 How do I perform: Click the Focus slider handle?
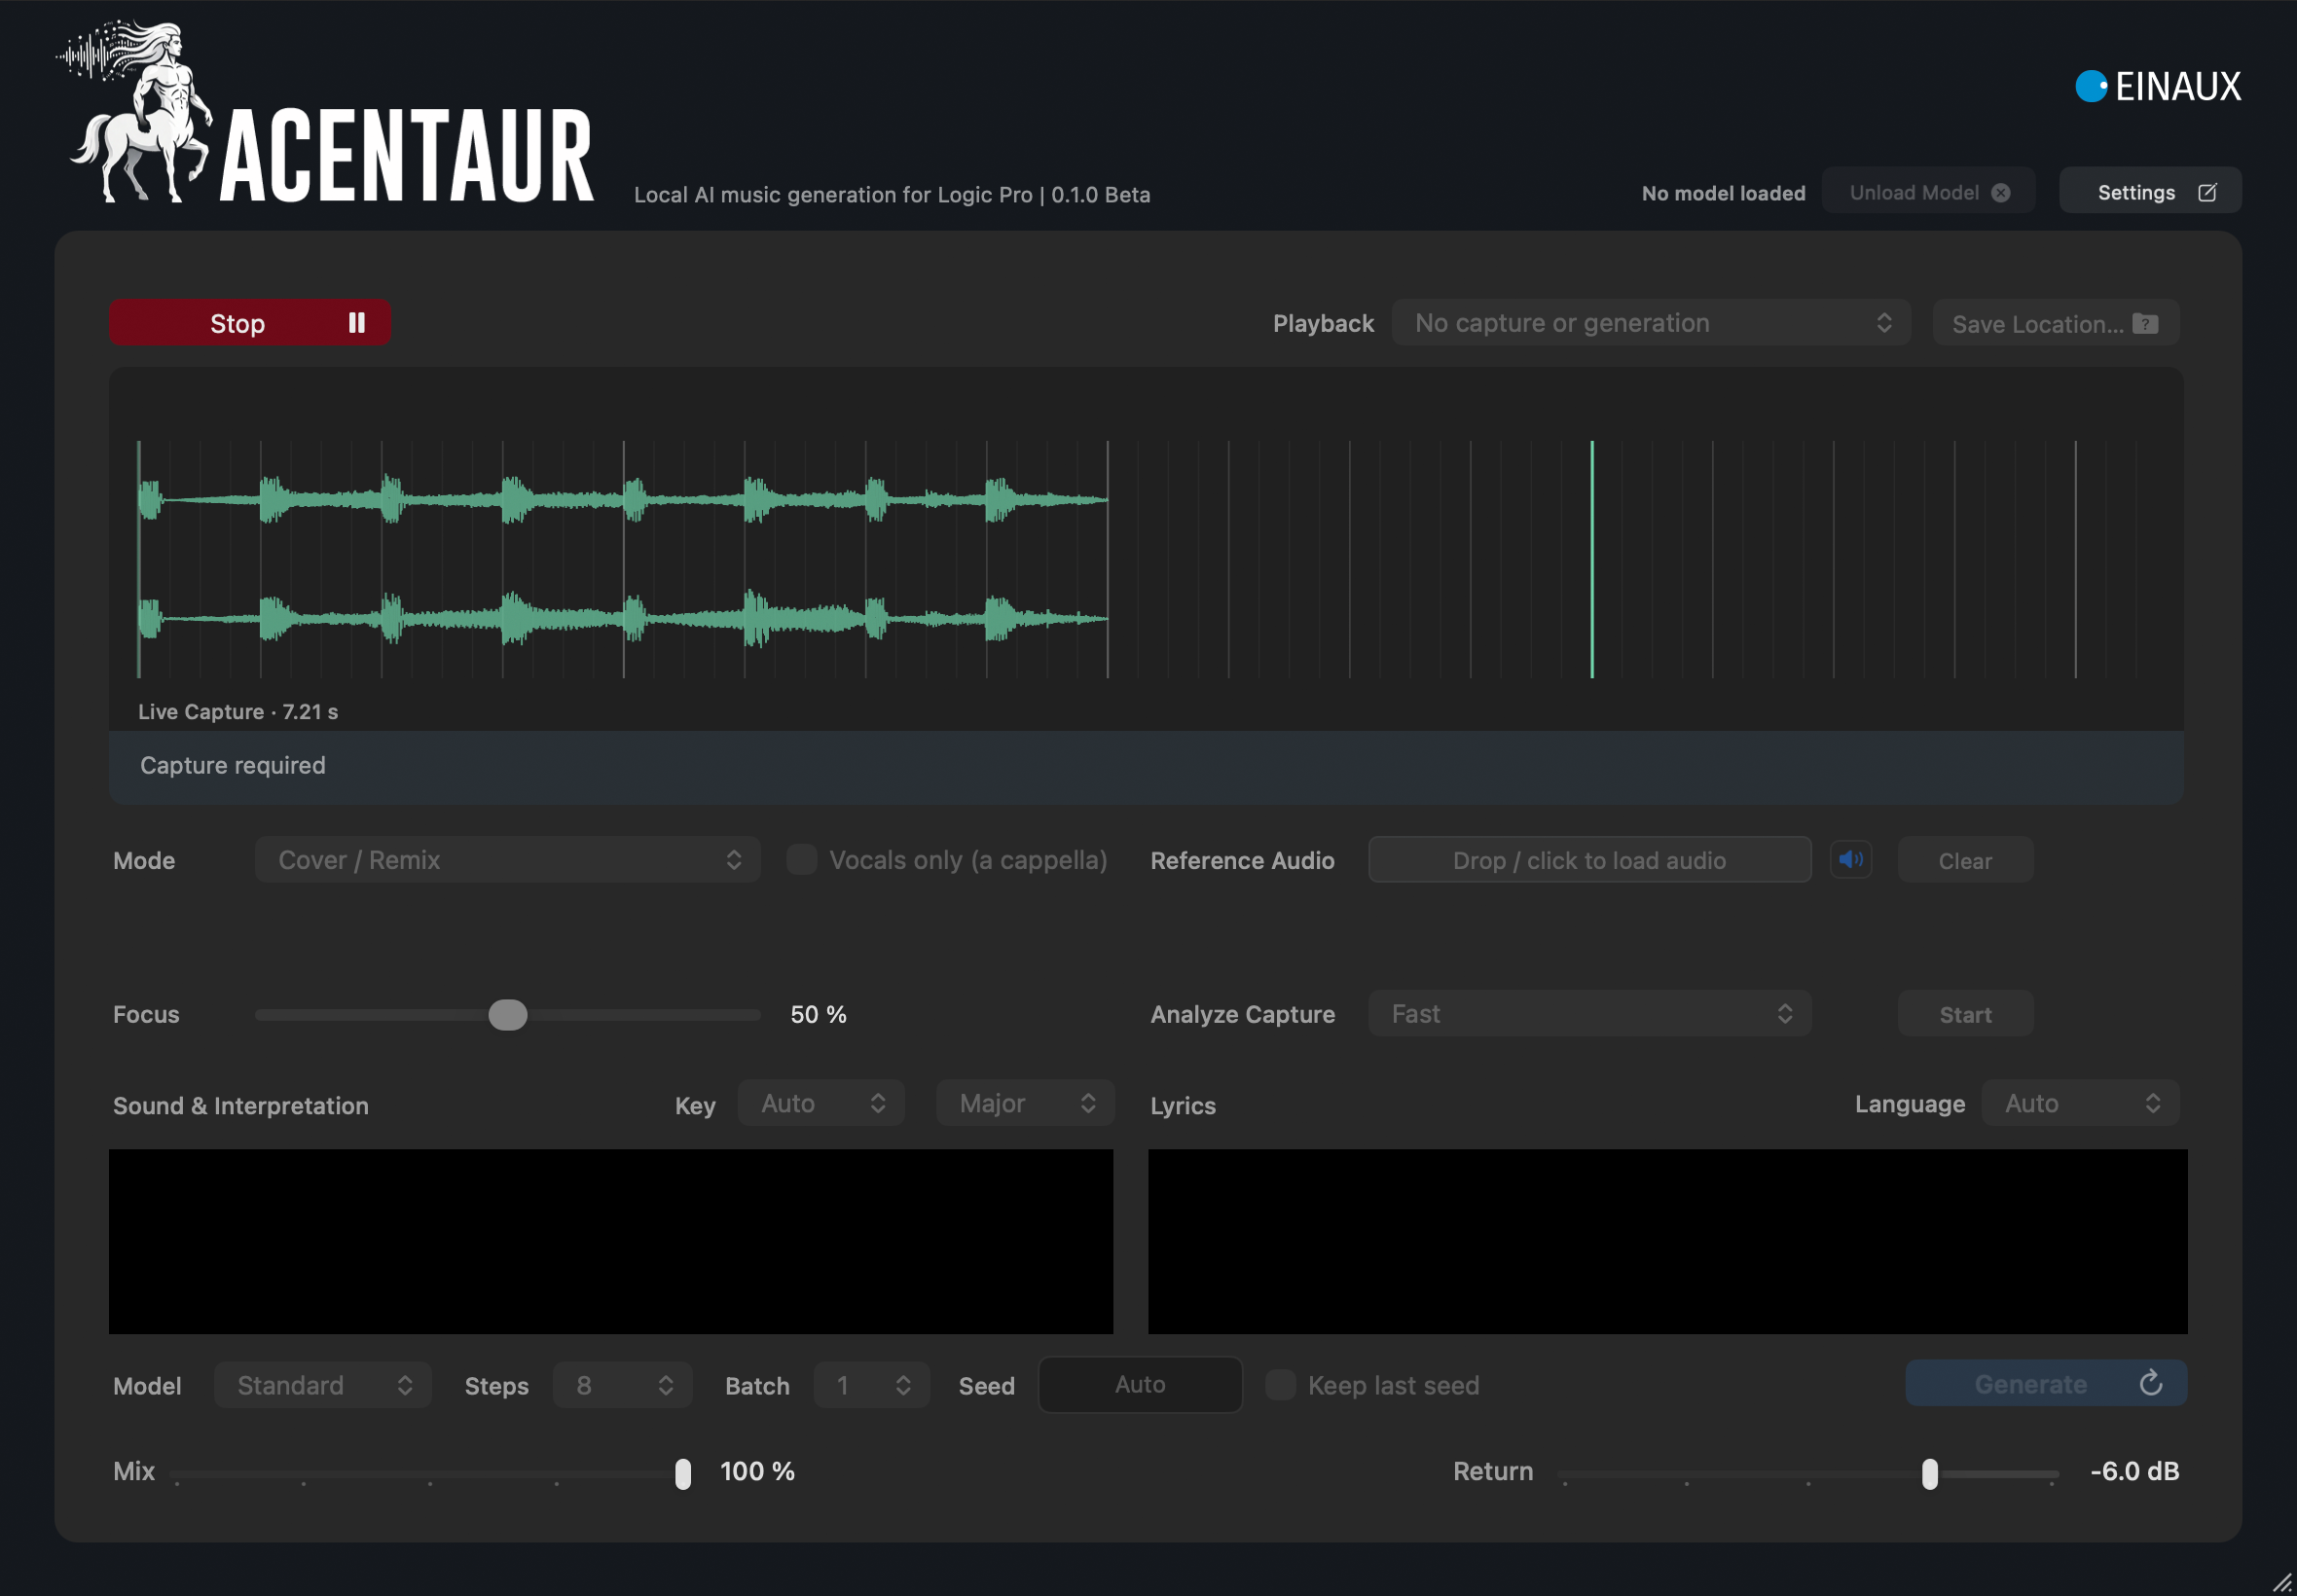[x=508, y=1015]
